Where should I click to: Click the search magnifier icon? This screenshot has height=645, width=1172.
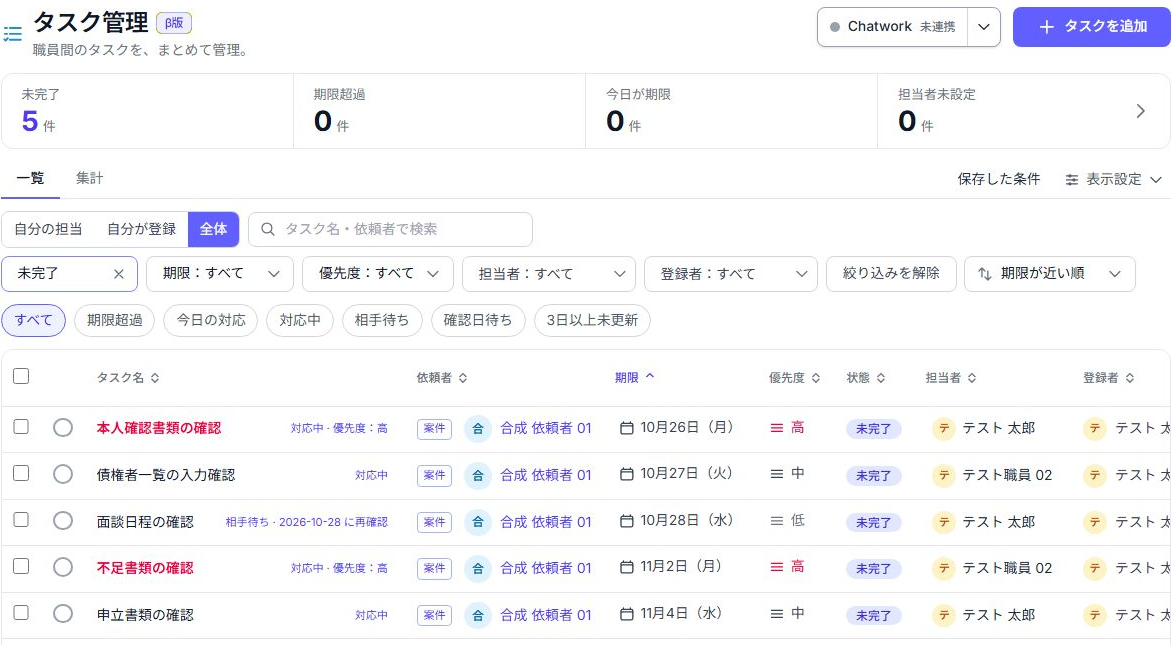coord(267,229)
